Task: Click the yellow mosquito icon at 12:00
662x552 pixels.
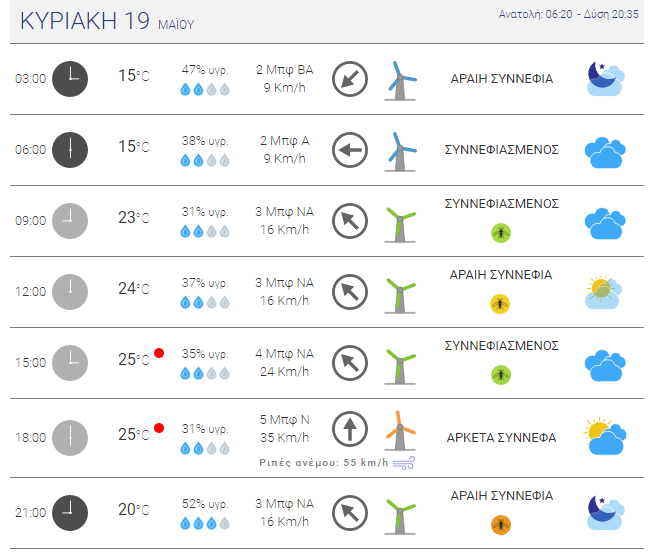Action: [500, 304]
